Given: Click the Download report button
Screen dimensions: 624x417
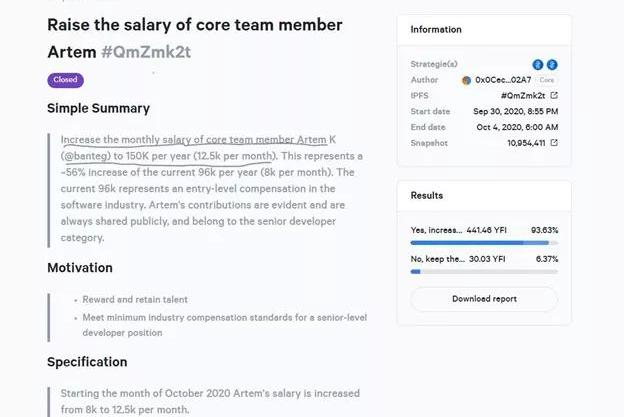Looking at the screenshot, I should [x=484, y=299].
